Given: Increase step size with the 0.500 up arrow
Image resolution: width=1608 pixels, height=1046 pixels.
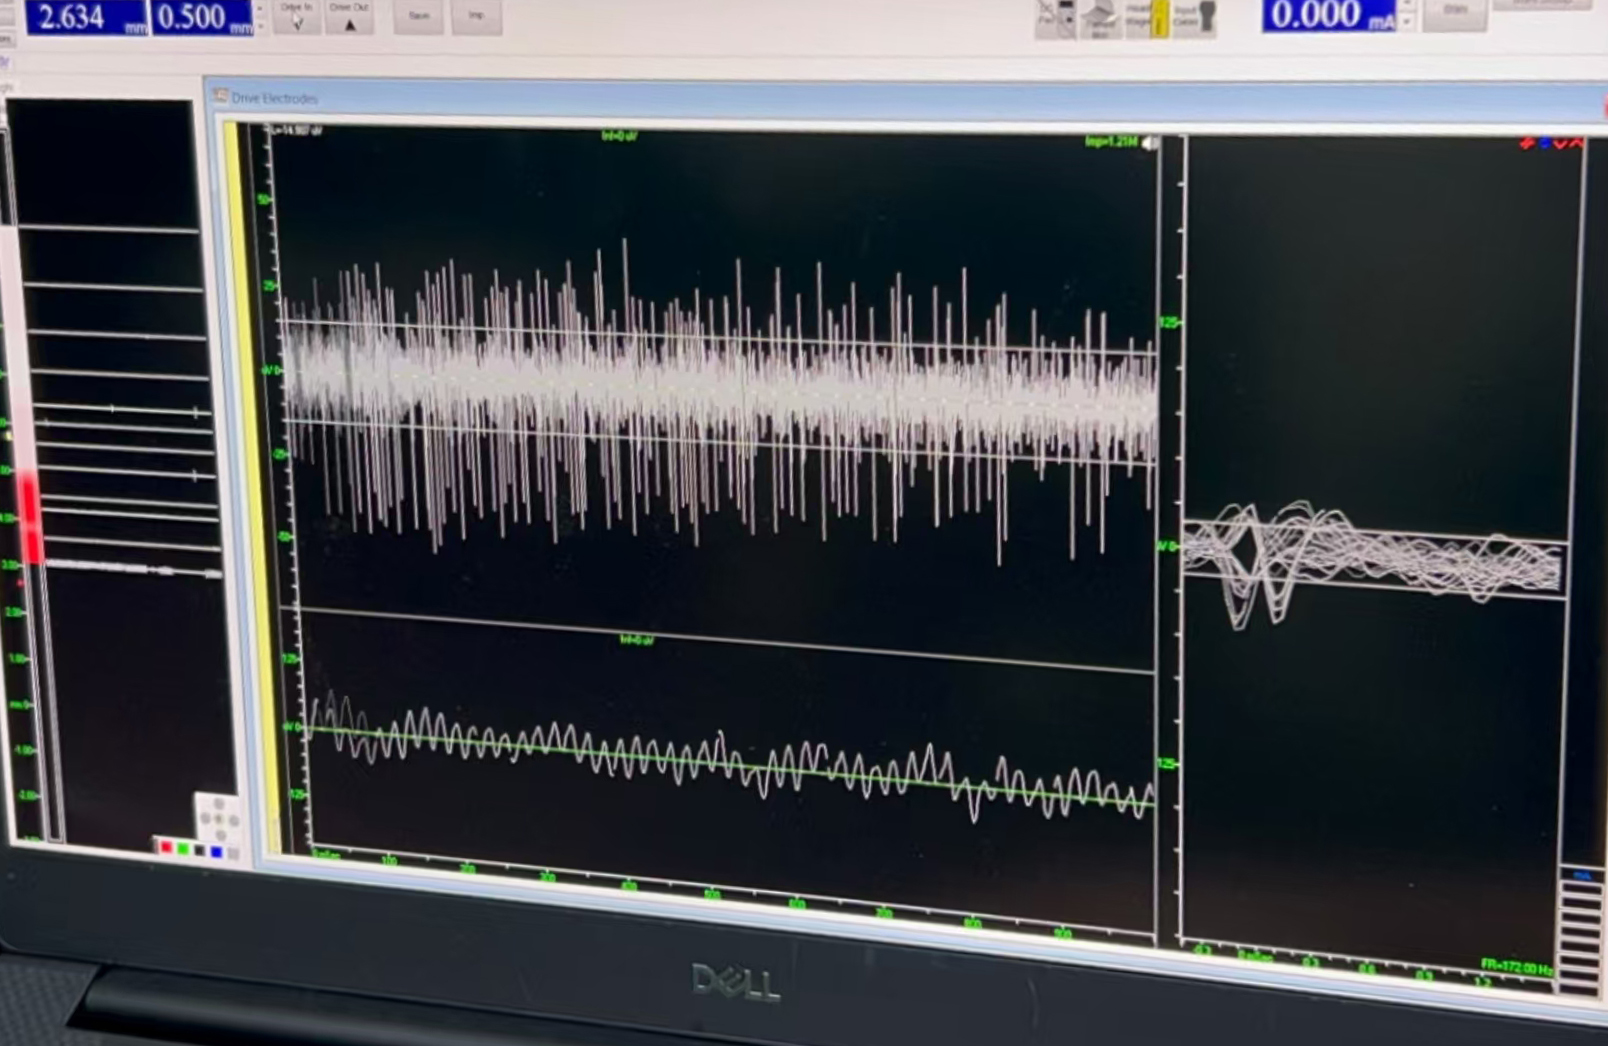Looking at the screenshot, I should (x=261, y=8).
